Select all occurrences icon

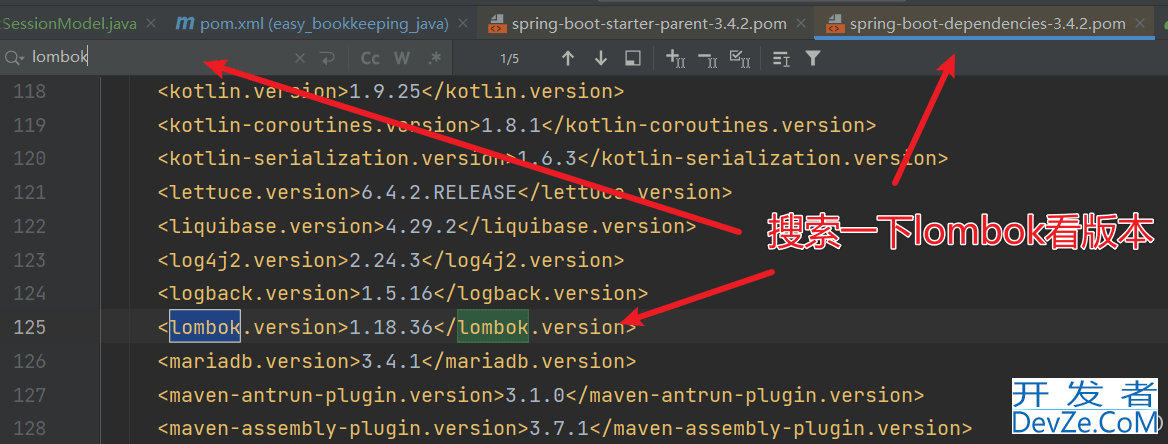(739, 58)
